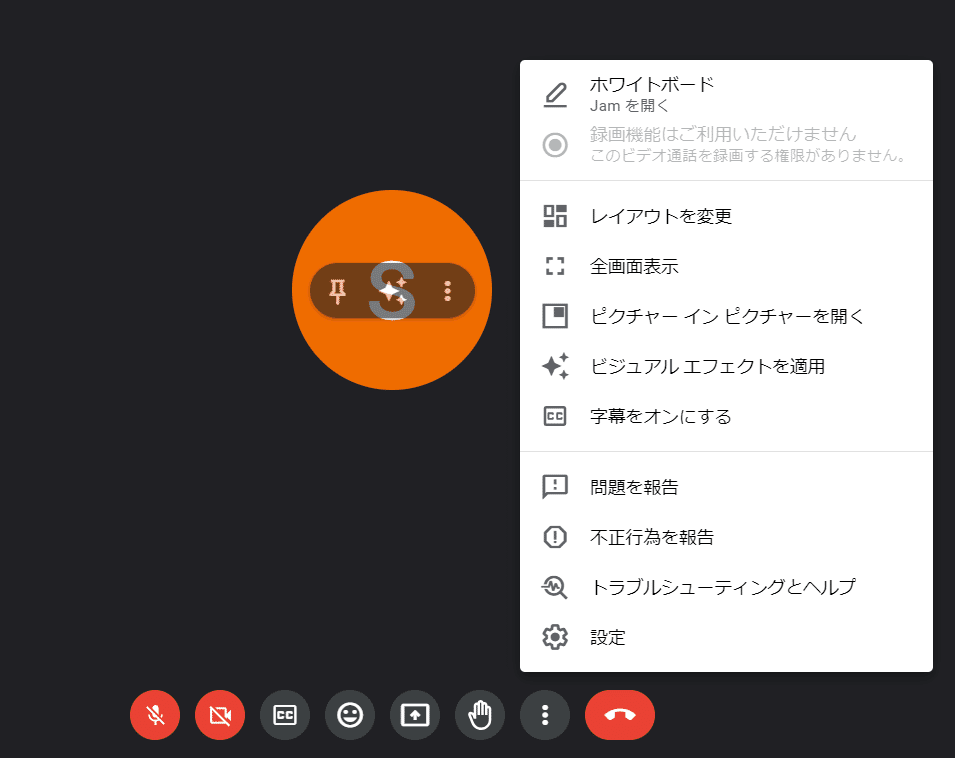
Task: Leave the call with the red hang-up button
Action: point(620,715)
